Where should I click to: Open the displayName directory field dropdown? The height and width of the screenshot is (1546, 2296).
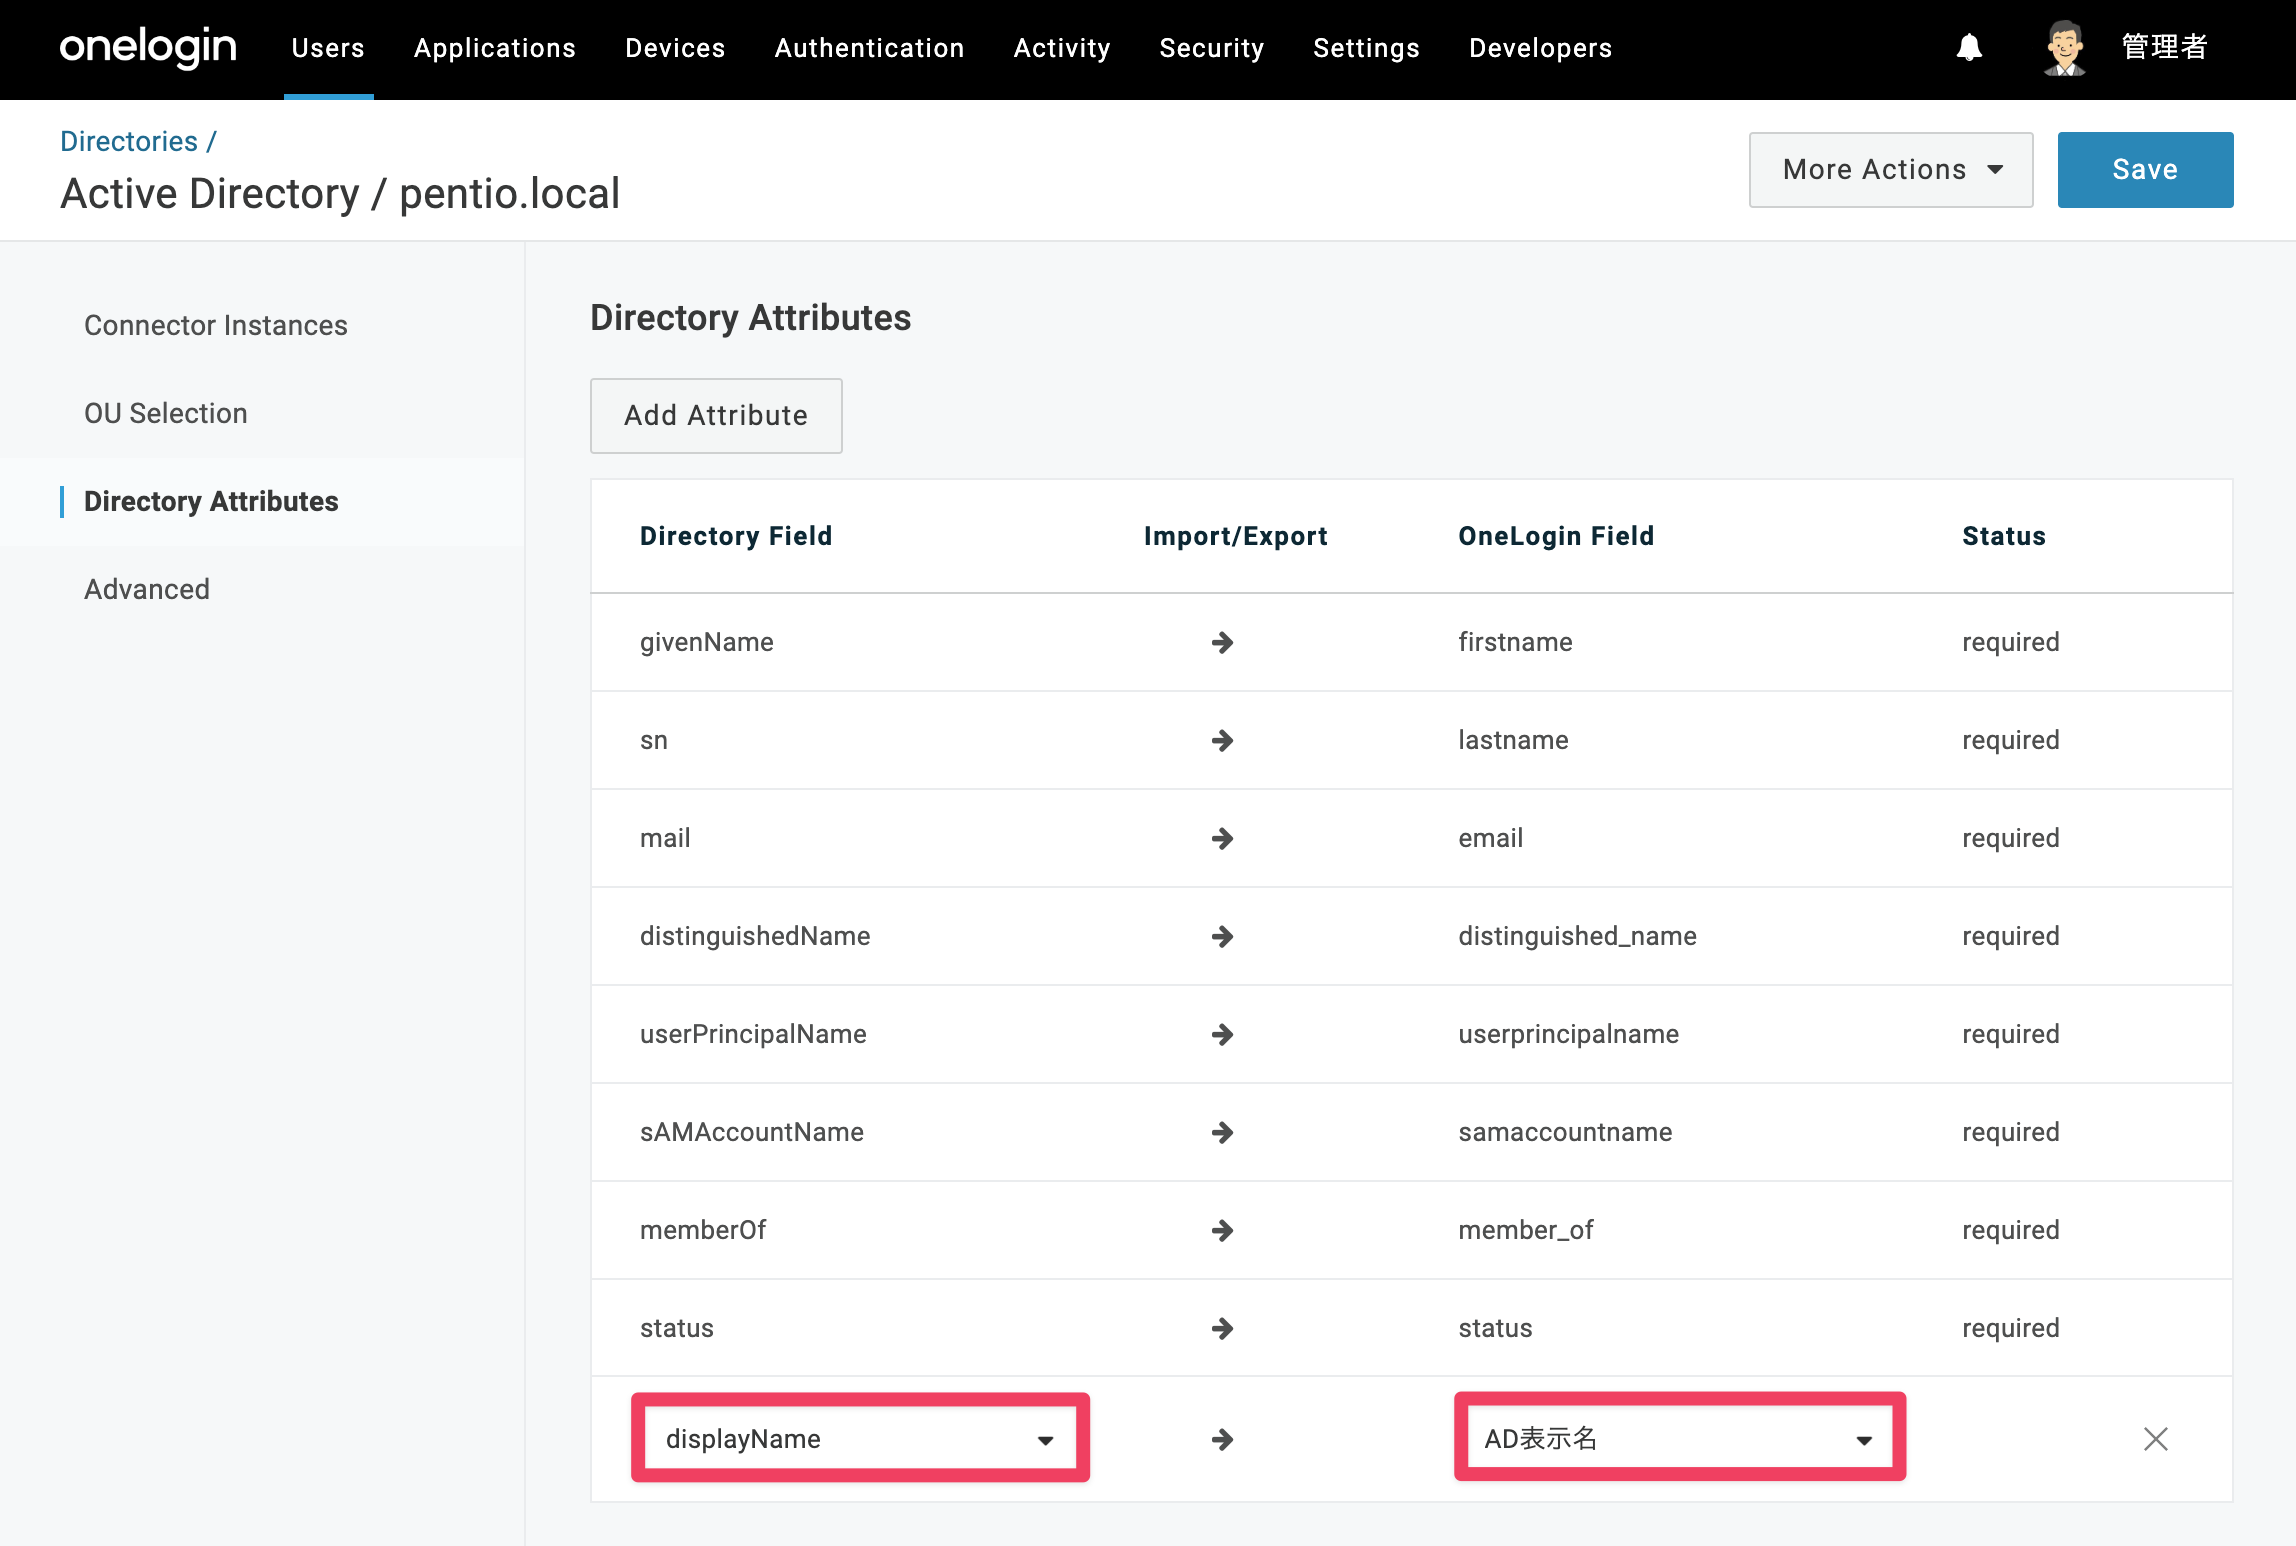860,1439
